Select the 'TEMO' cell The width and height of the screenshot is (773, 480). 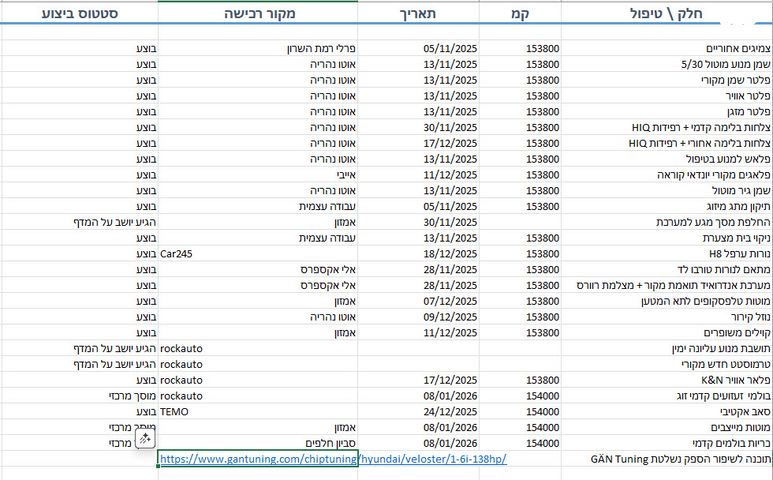(175, 410)
